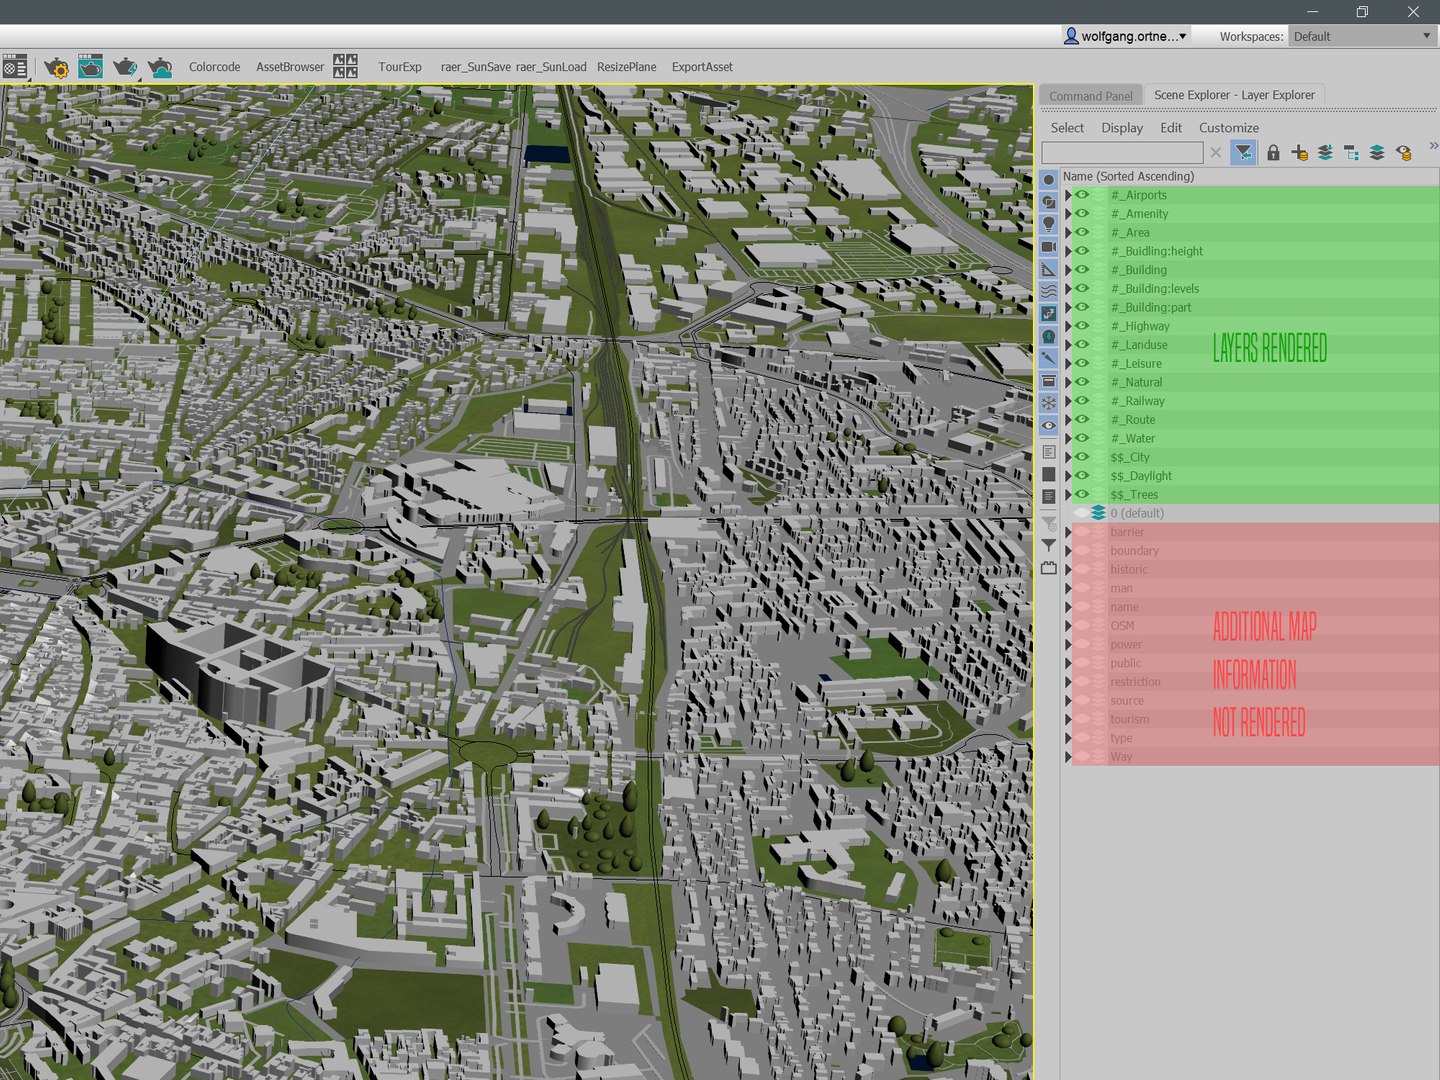Toggle the Display Geometry filter icon
This screenshot has height=1080, width=1440.
1048,180
